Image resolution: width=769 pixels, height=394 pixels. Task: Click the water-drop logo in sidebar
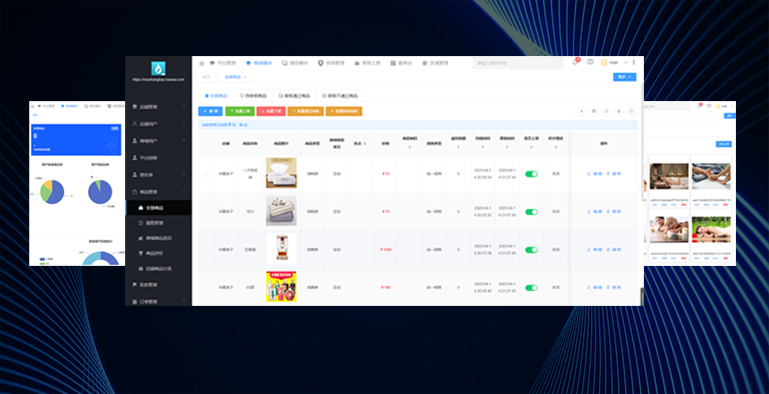158,68
